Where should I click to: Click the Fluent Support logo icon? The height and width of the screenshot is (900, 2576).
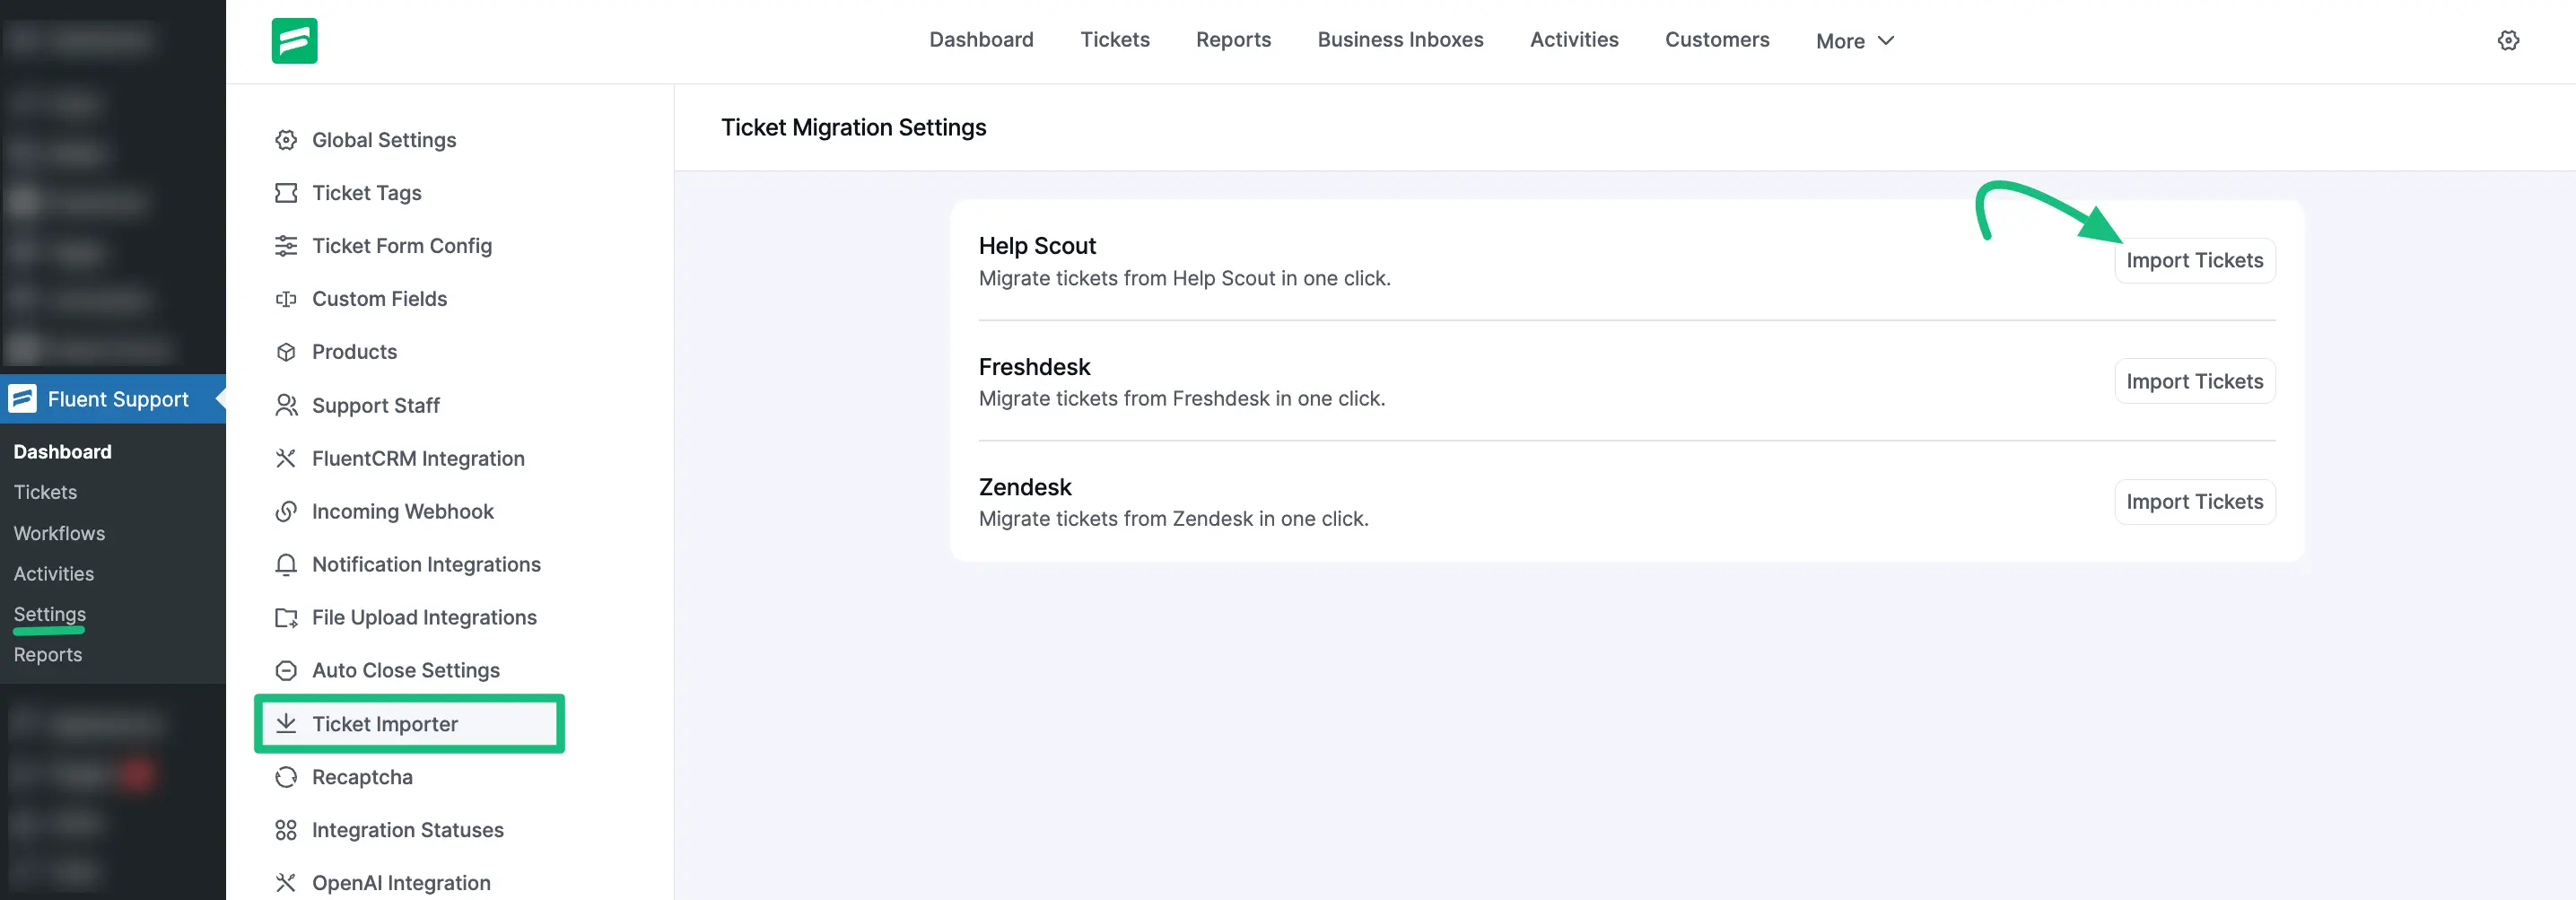pos(295,40)
